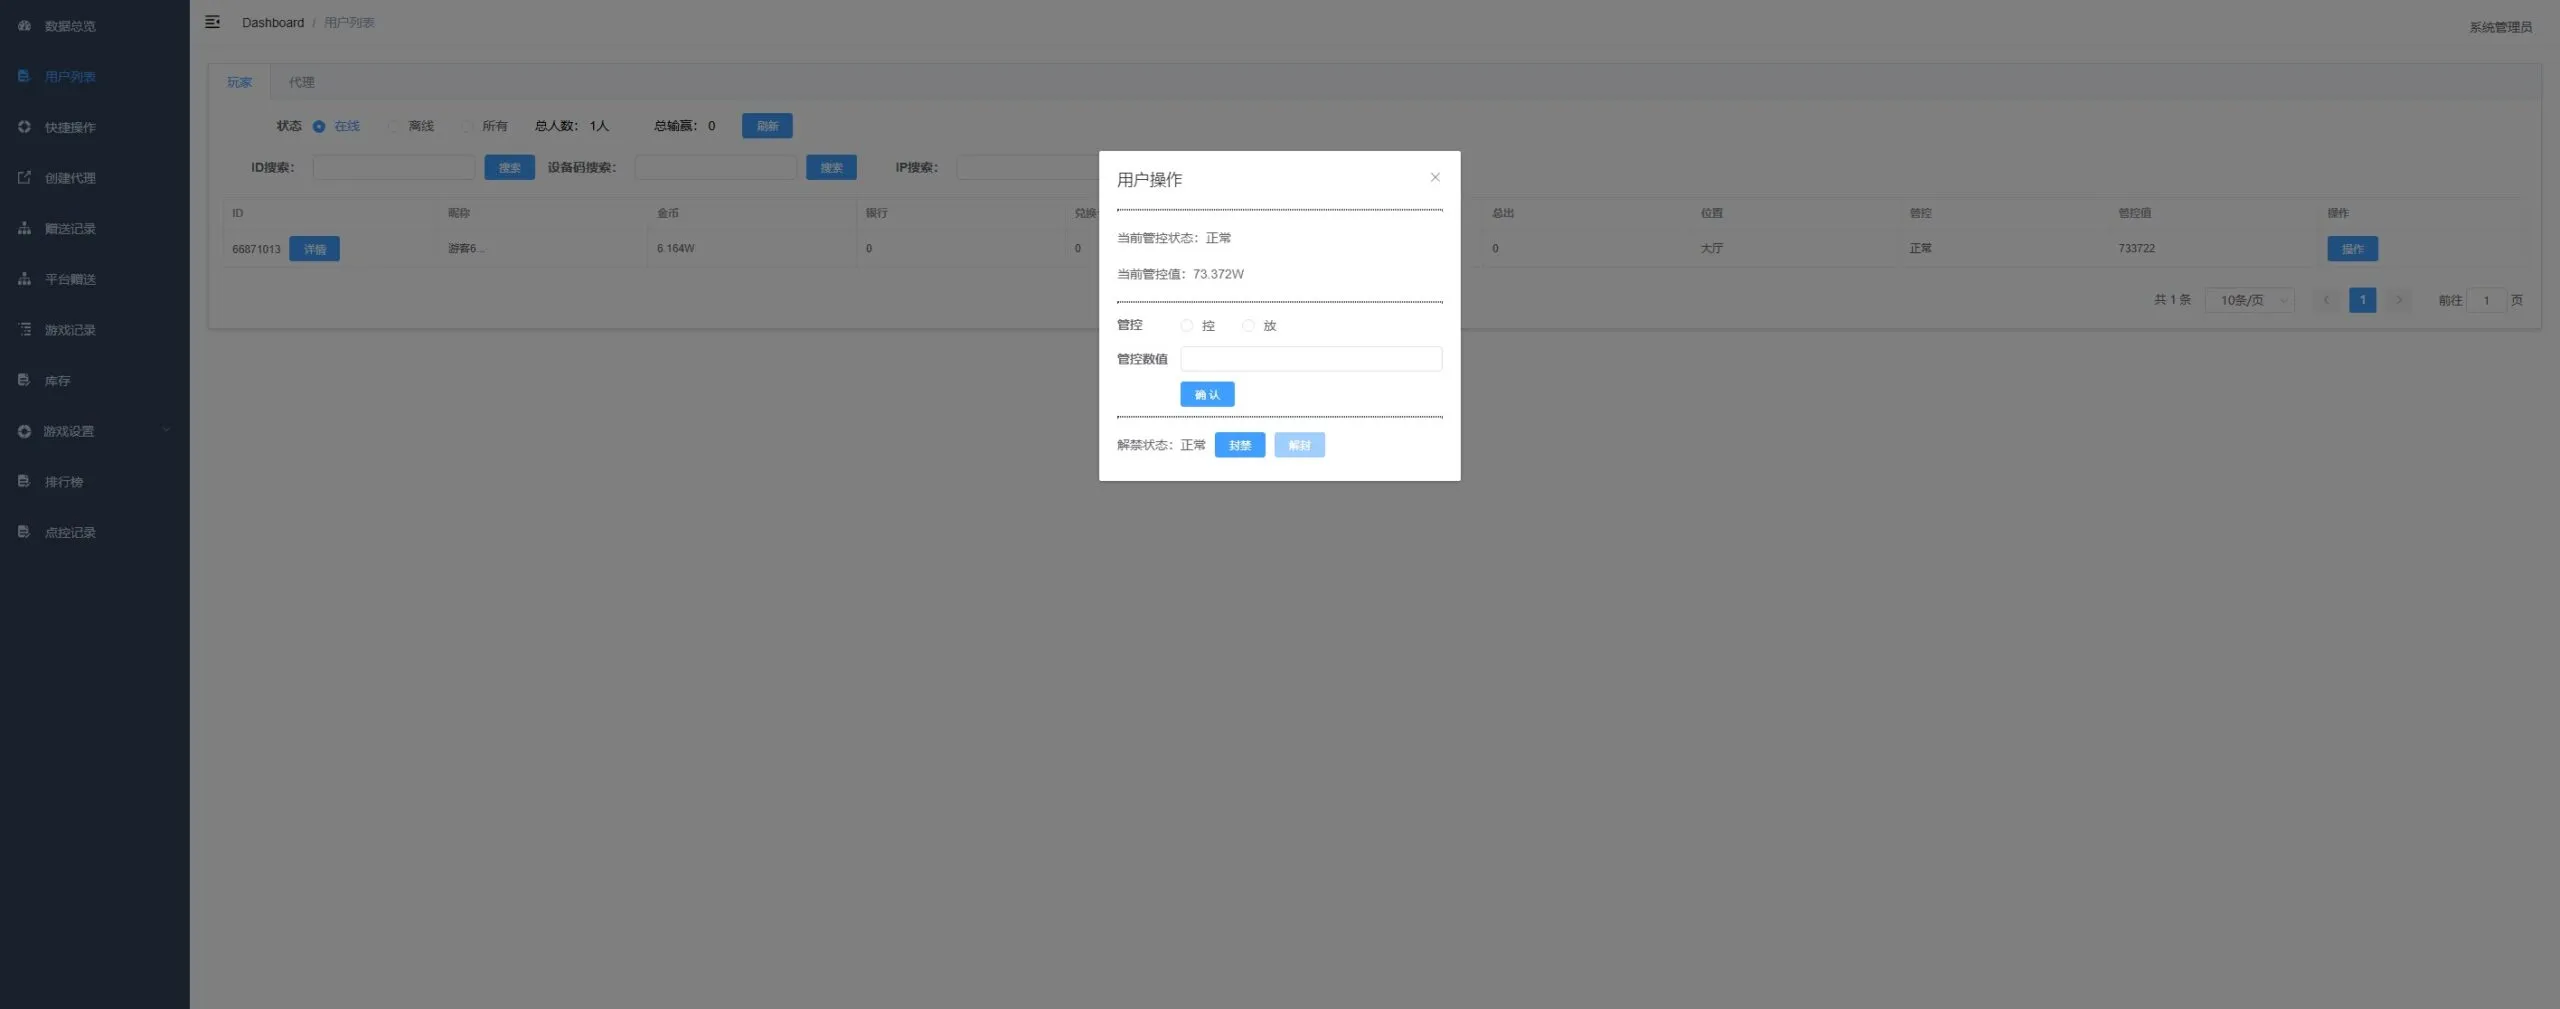
Task: Open Dashboard breadcrumb link
Action: coord(273,23)
